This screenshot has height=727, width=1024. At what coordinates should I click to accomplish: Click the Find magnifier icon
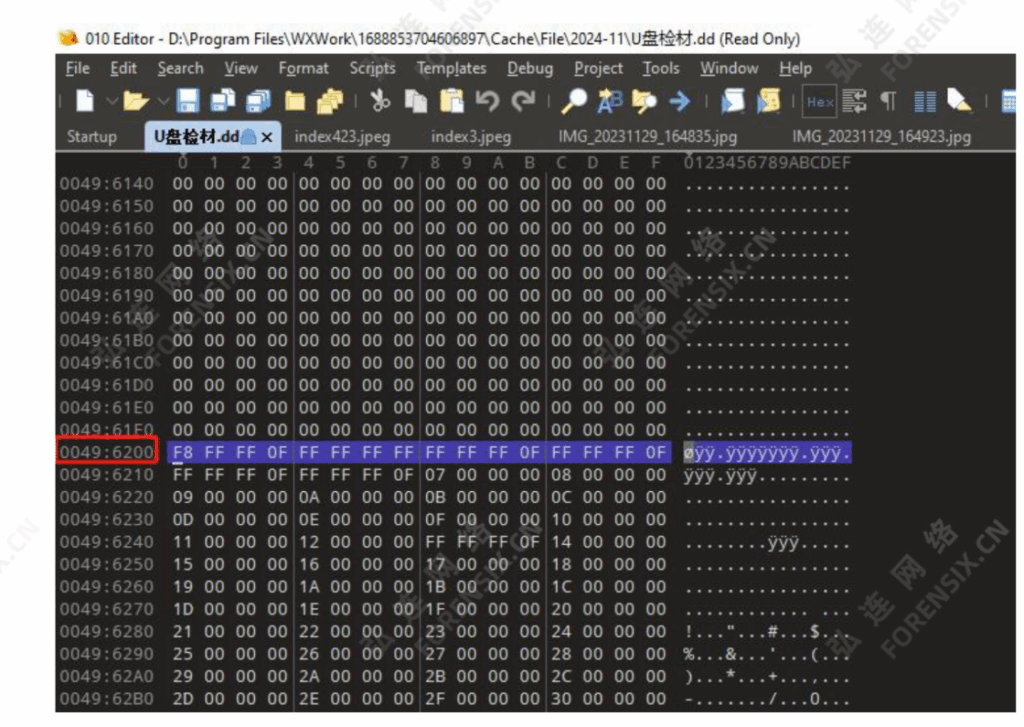pyautogui.click(x=574, y=101)
